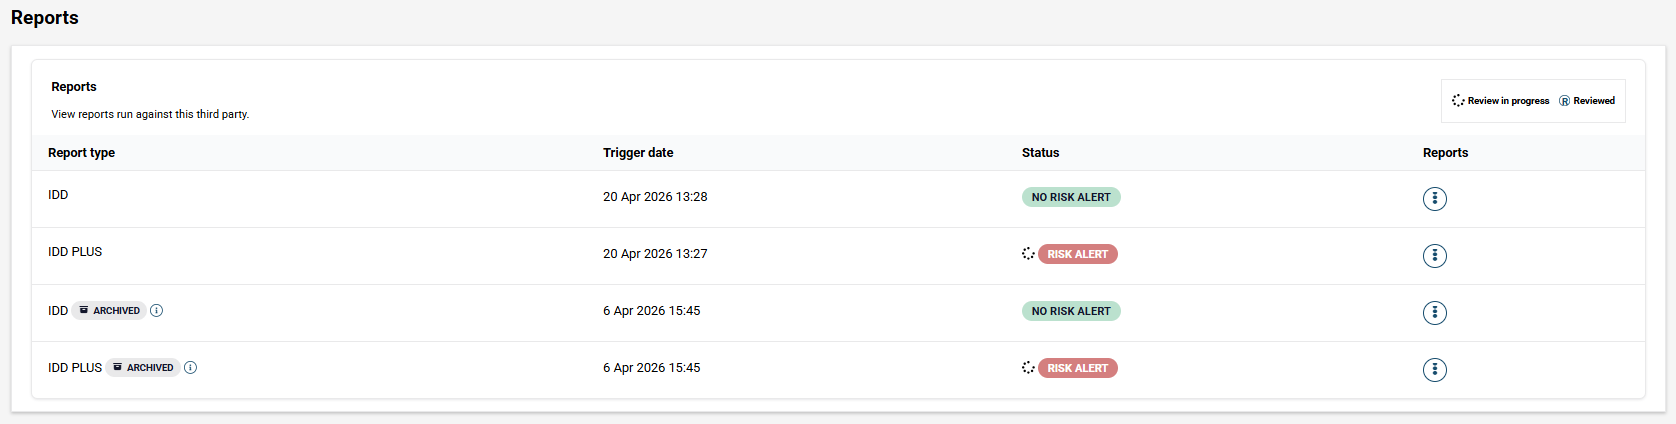The height and width of the screenshot is (424, 1676).
Task: Click the IDD PLUS label in the archived row
Action: click(x=75, y=367)
